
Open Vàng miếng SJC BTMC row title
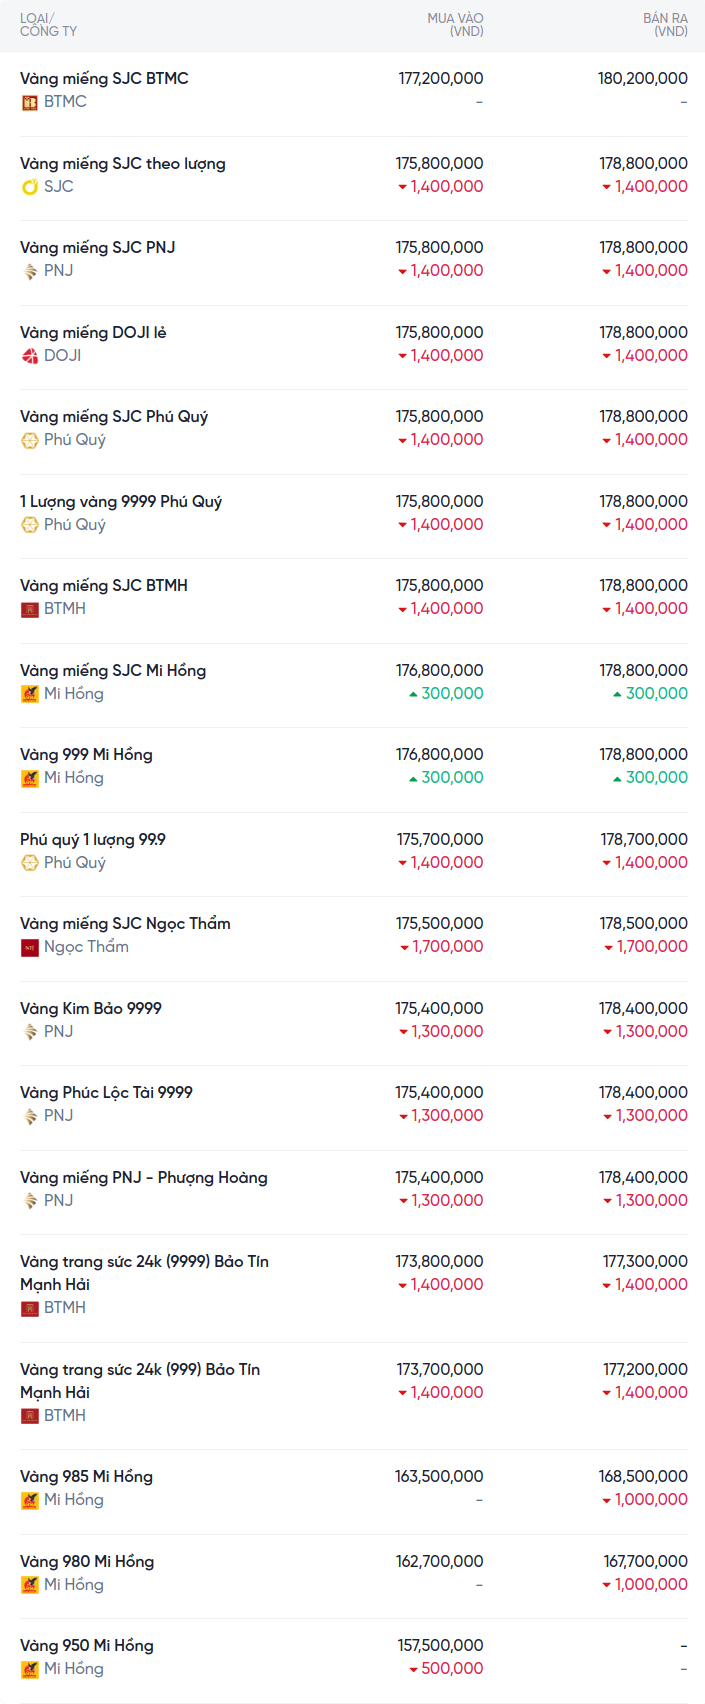[x=104, y=78]
